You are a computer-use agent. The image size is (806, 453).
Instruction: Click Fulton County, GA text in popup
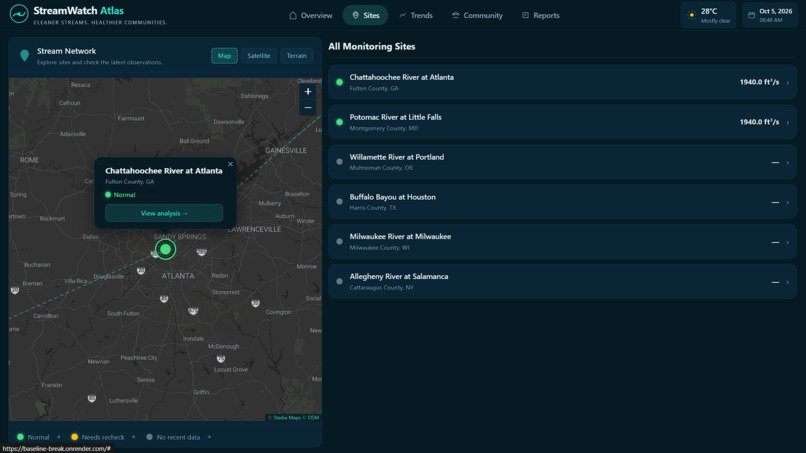(130, 182)
